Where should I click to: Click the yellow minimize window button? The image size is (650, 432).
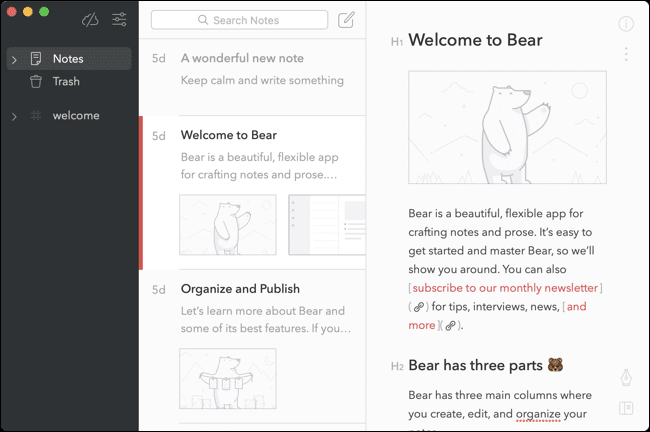(28, 12)
